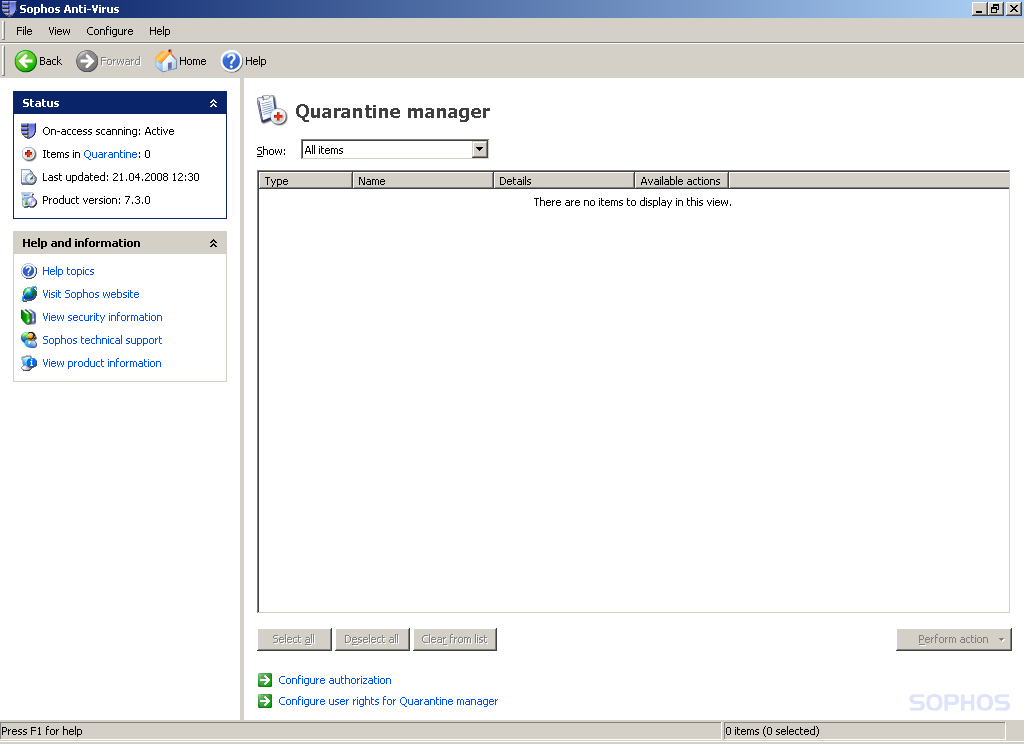Click green arrow icon beside Configure user rights

point(264,701)
